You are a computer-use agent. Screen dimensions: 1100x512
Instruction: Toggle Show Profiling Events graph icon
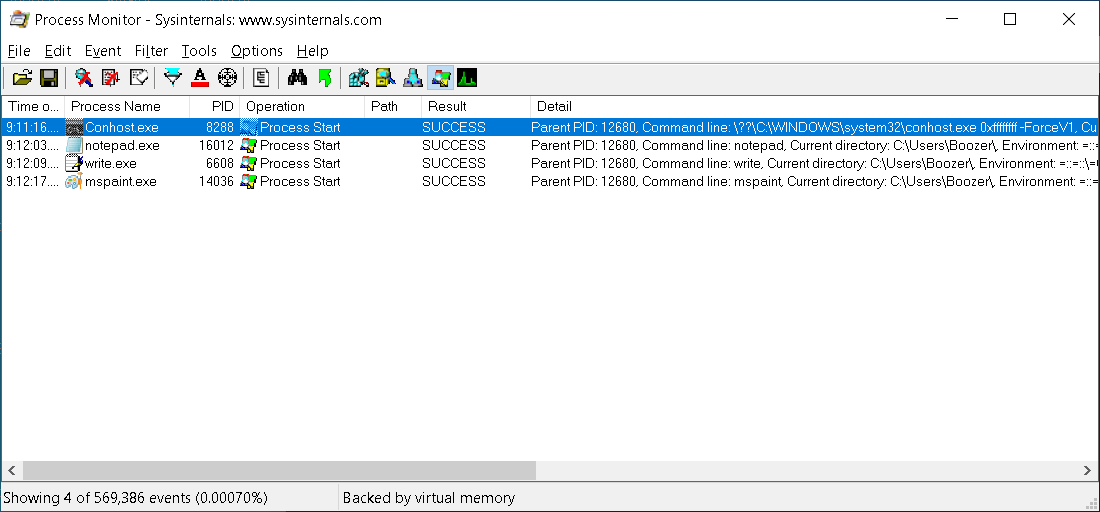click(467, 78)
